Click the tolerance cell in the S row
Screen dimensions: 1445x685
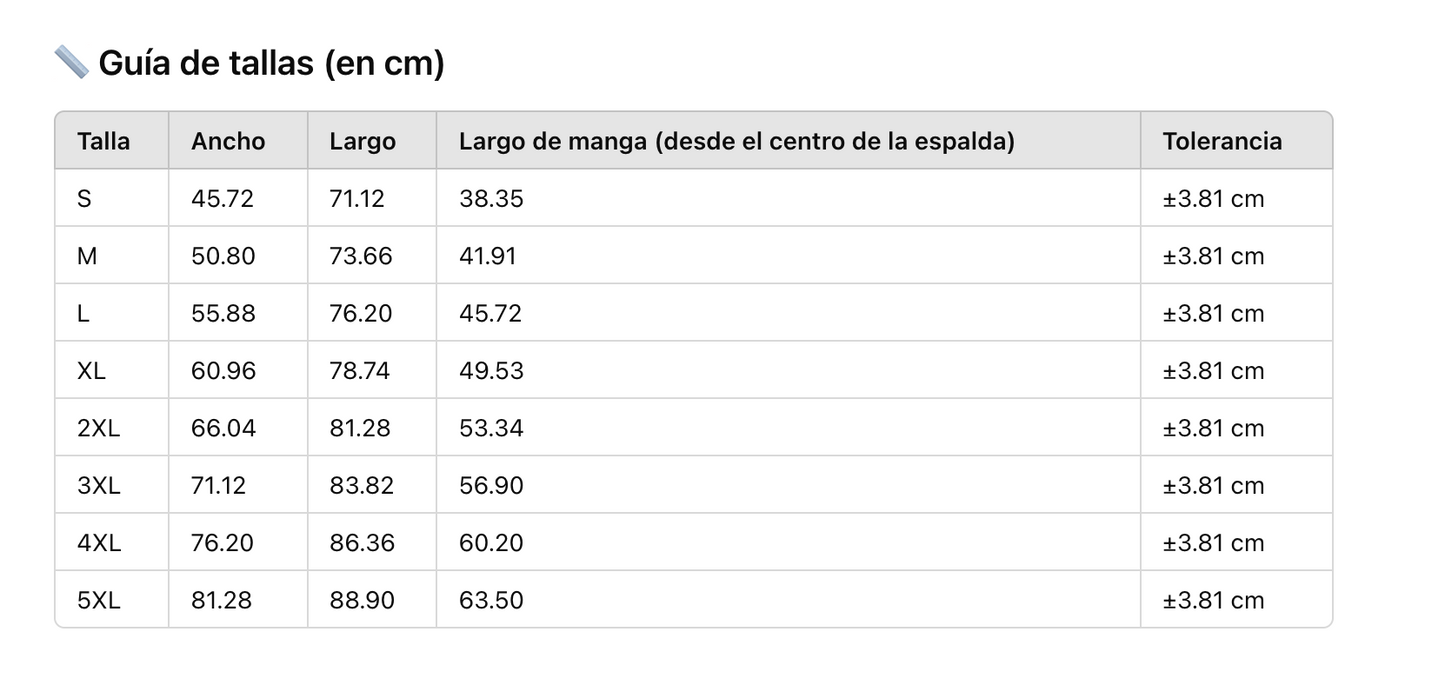[x=1213, y=199]
